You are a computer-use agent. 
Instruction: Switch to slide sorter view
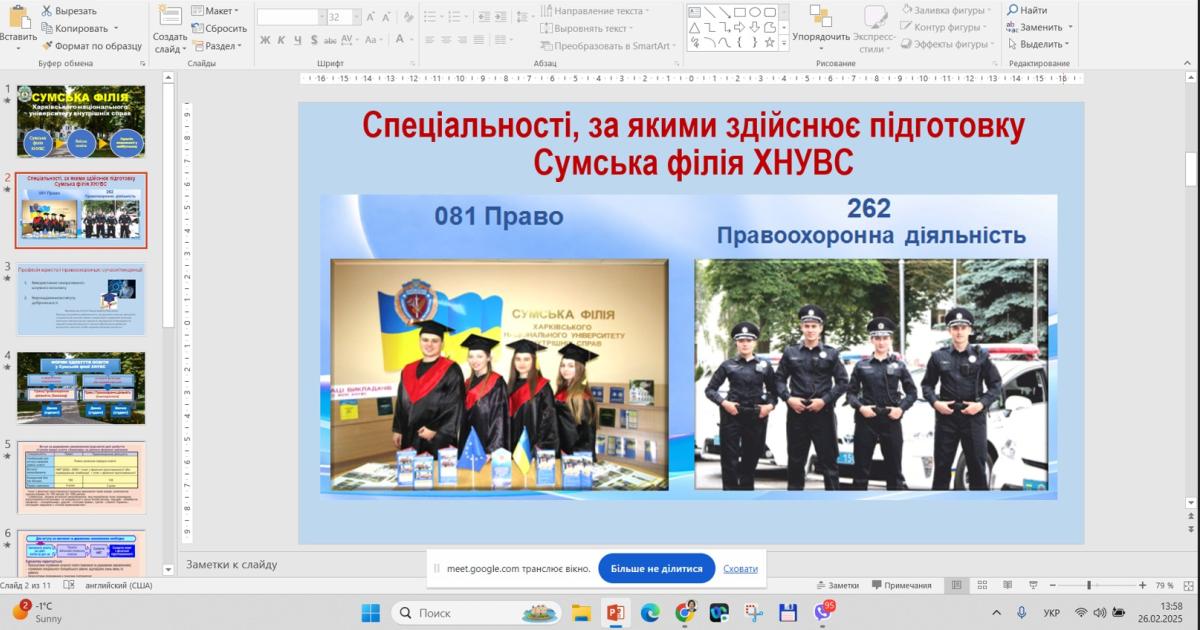pyautogui.click(x=980, y=585)
